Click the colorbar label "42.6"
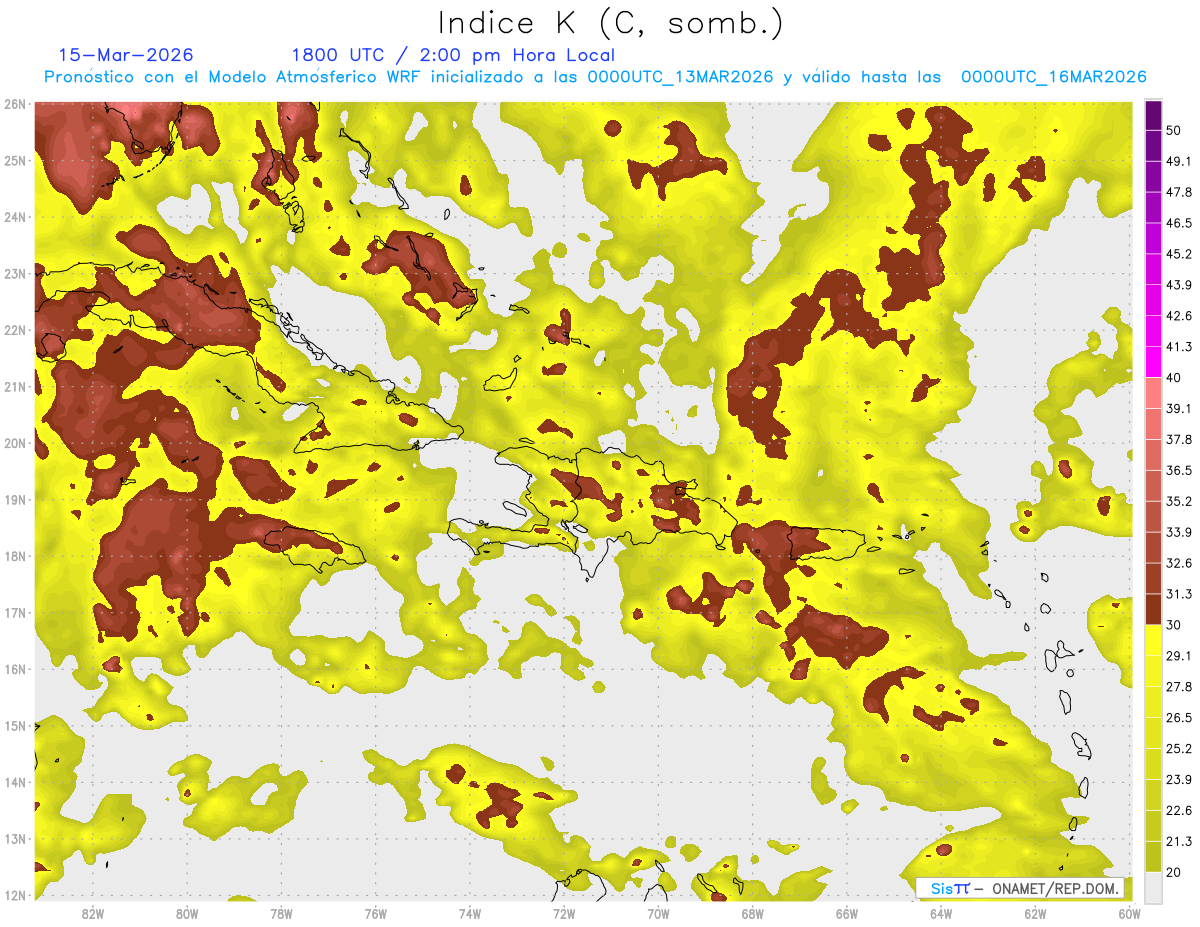 pos(1179,316)
